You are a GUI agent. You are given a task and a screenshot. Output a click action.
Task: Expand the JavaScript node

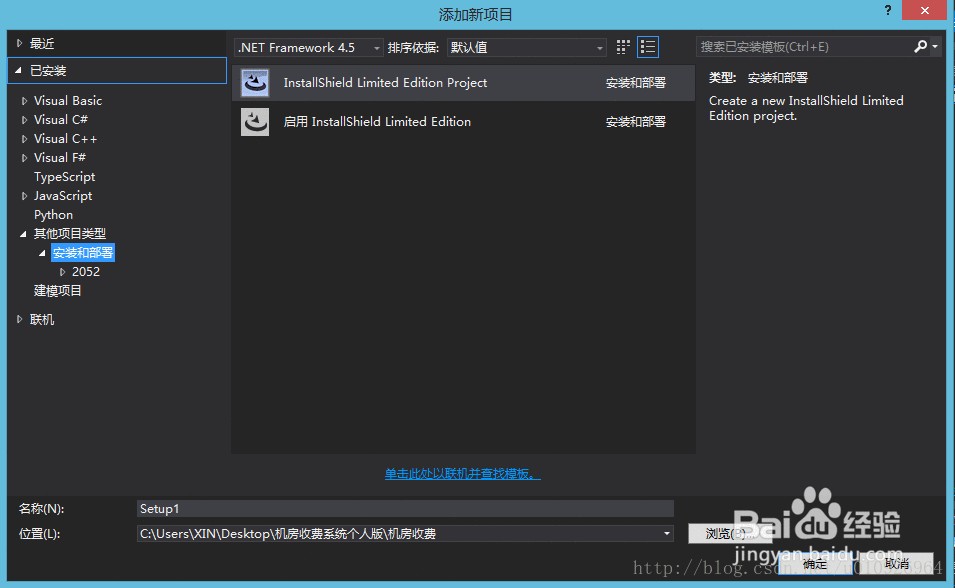point(24,196)
